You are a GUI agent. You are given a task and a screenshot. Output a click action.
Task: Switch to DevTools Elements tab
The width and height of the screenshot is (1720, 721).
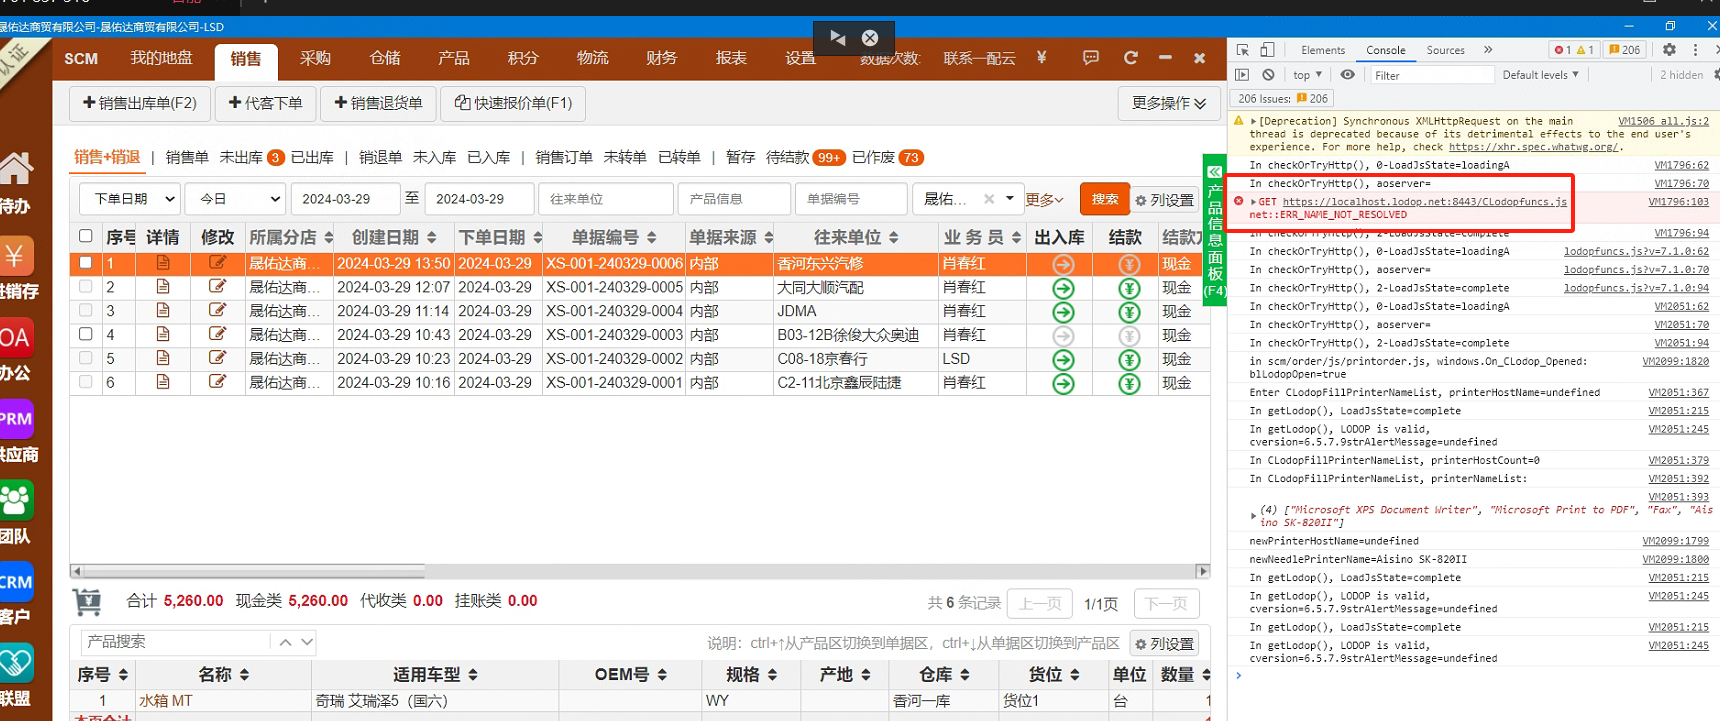coord(1323,50)
